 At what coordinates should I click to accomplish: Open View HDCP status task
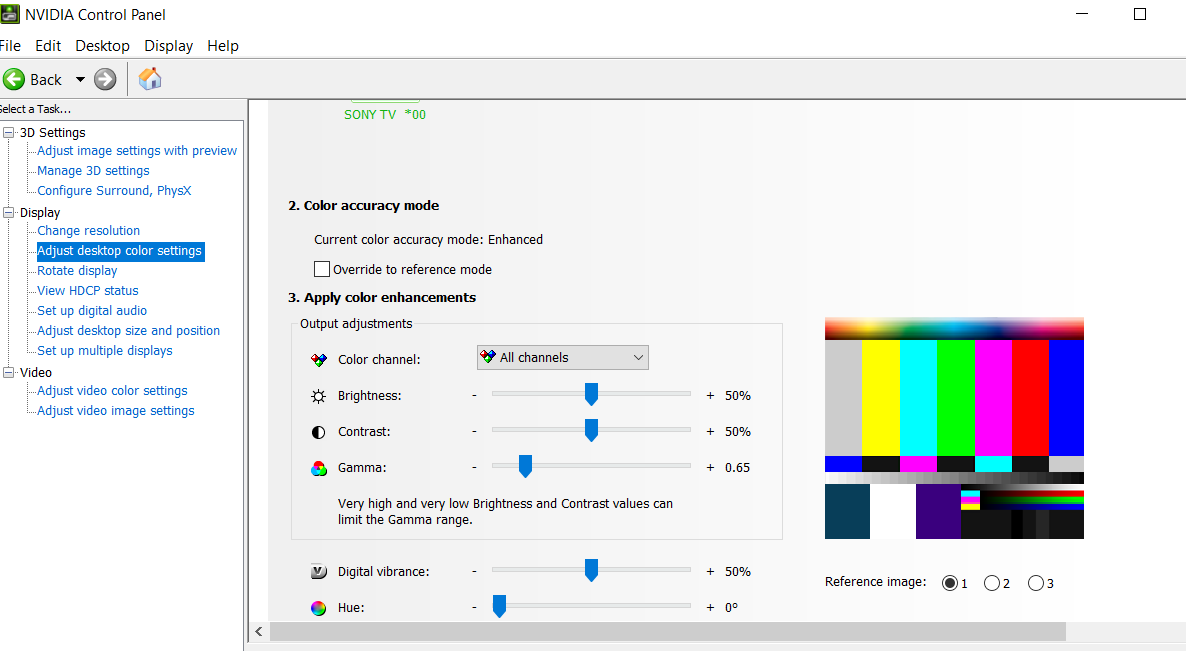tap(88, 290)
